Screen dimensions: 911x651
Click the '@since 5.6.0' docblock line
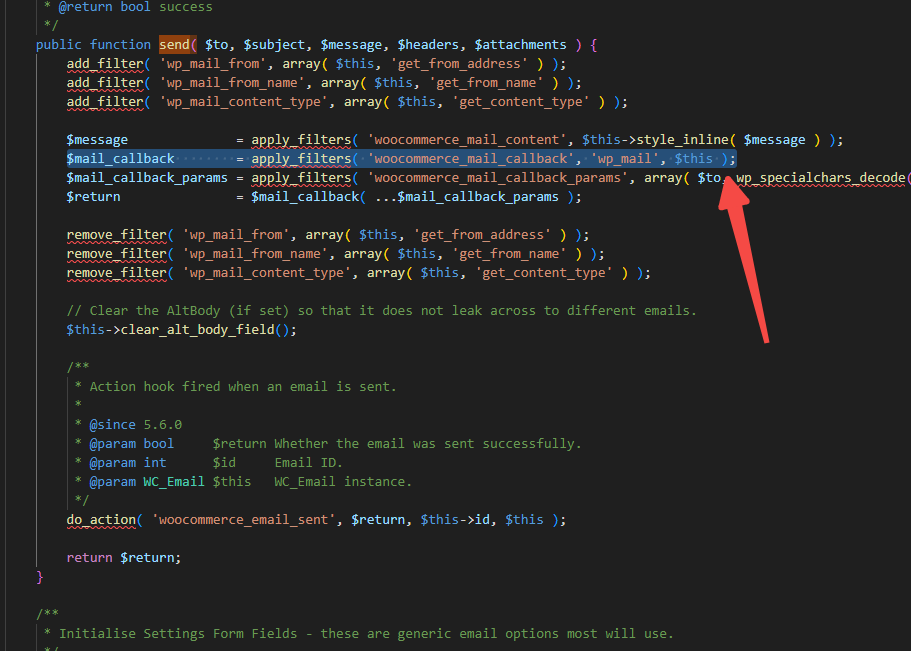coord(136,425)
